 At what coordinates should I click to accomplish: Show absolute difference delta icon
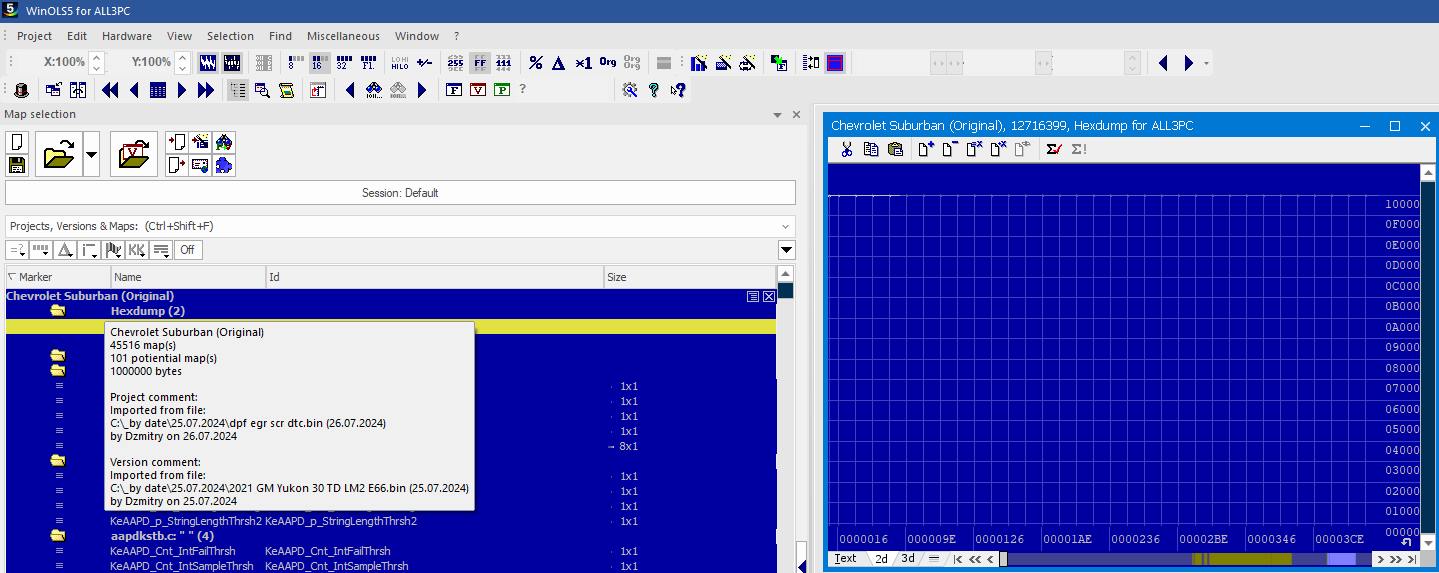point(559,62)
